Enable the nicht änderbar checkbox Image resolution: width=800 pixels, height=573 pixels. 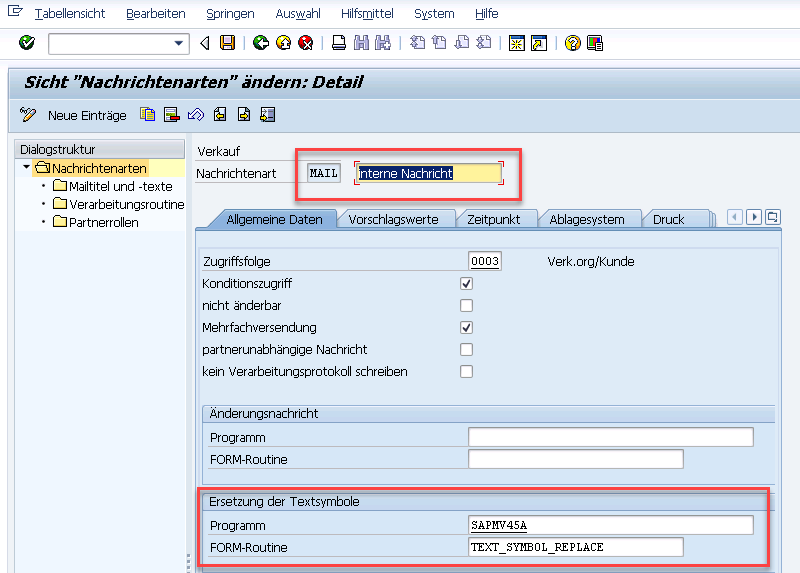[466, 305]
